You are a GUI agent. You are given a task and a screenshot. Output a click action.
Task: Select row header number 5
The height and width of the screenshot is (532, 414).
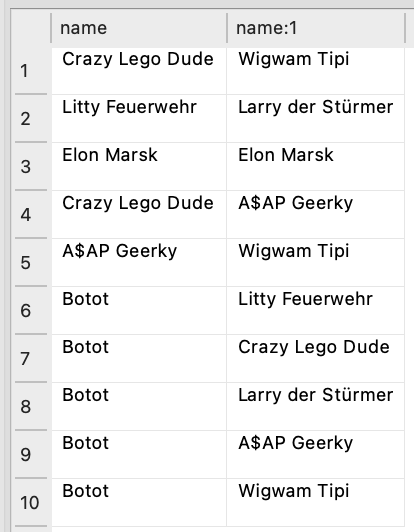pos(31,263)
